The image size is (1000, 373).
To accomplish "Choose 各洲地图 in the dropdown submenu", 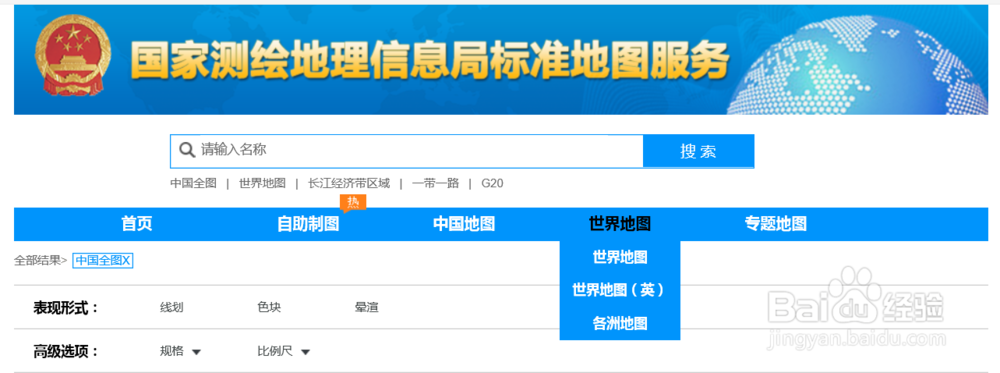I will [620, 323].
